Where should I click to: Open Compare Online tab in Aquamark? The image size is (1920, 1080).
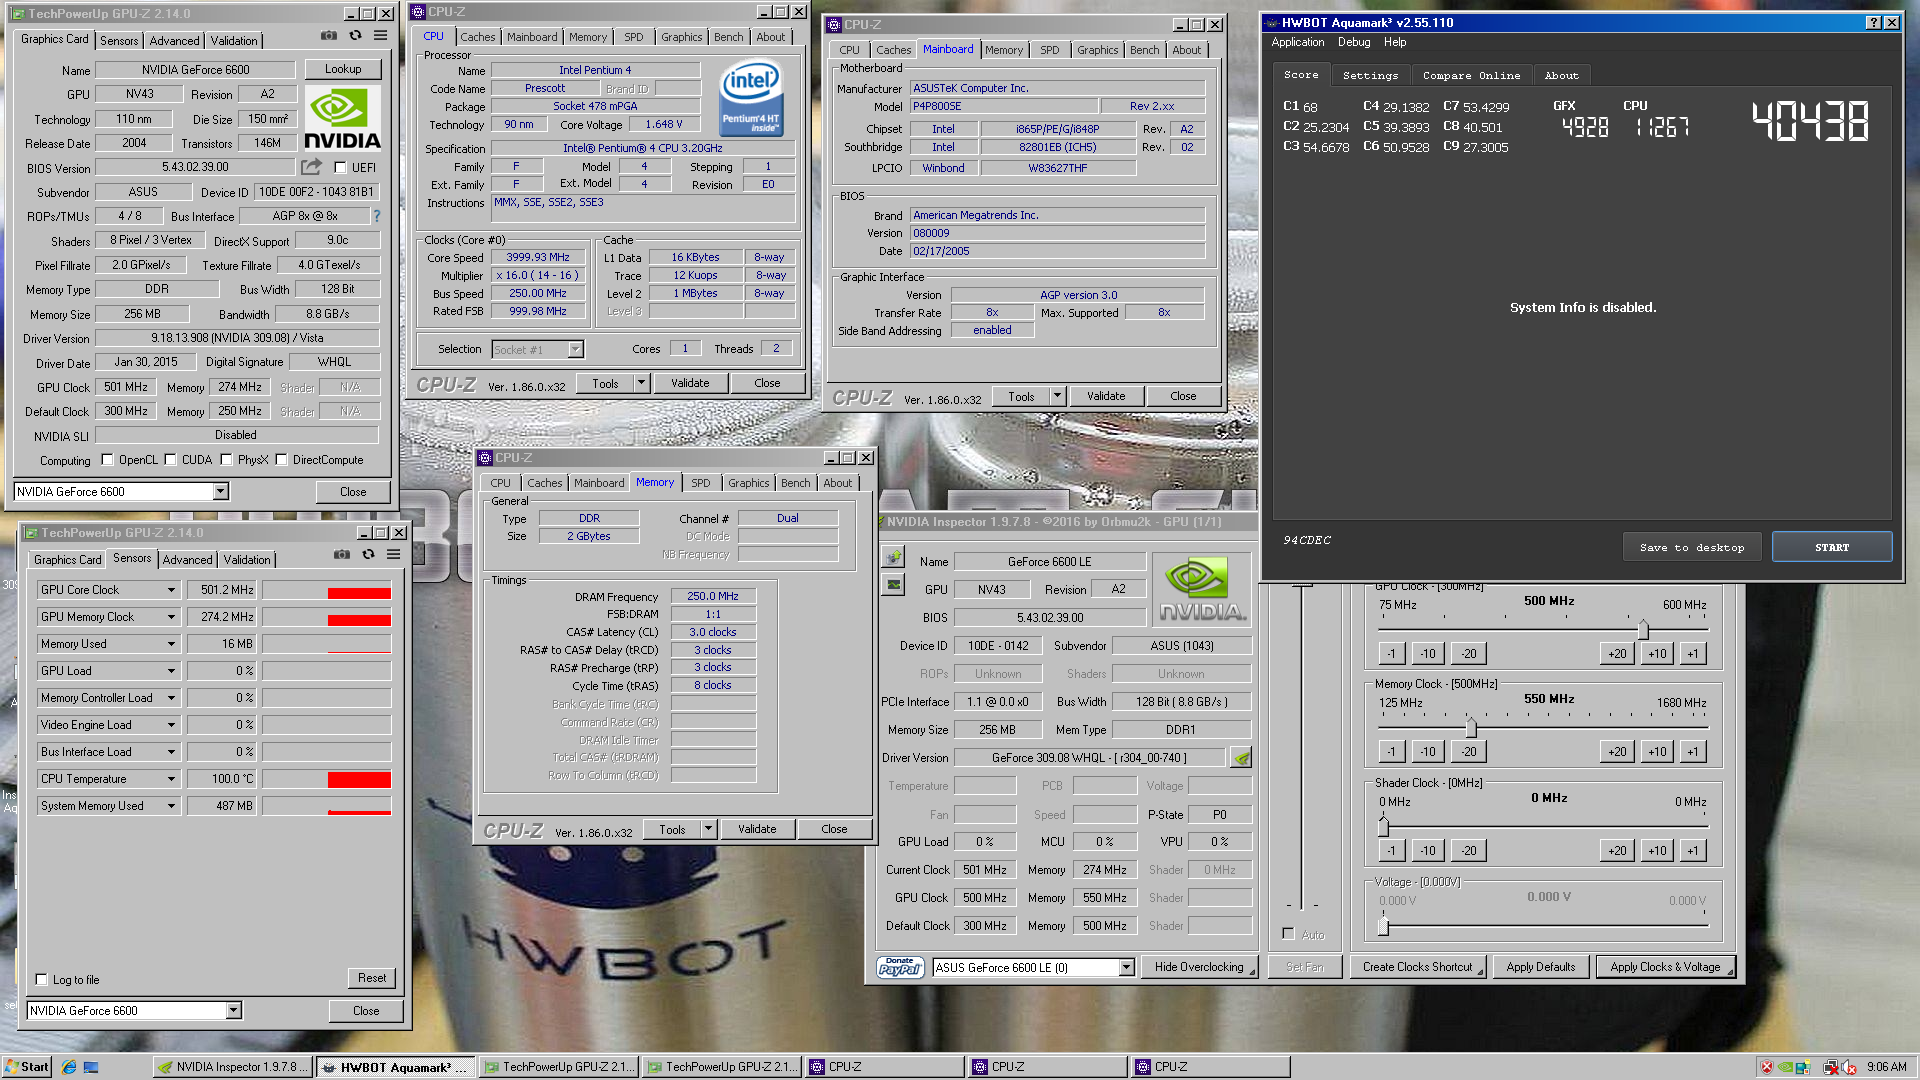[1471, 76]
